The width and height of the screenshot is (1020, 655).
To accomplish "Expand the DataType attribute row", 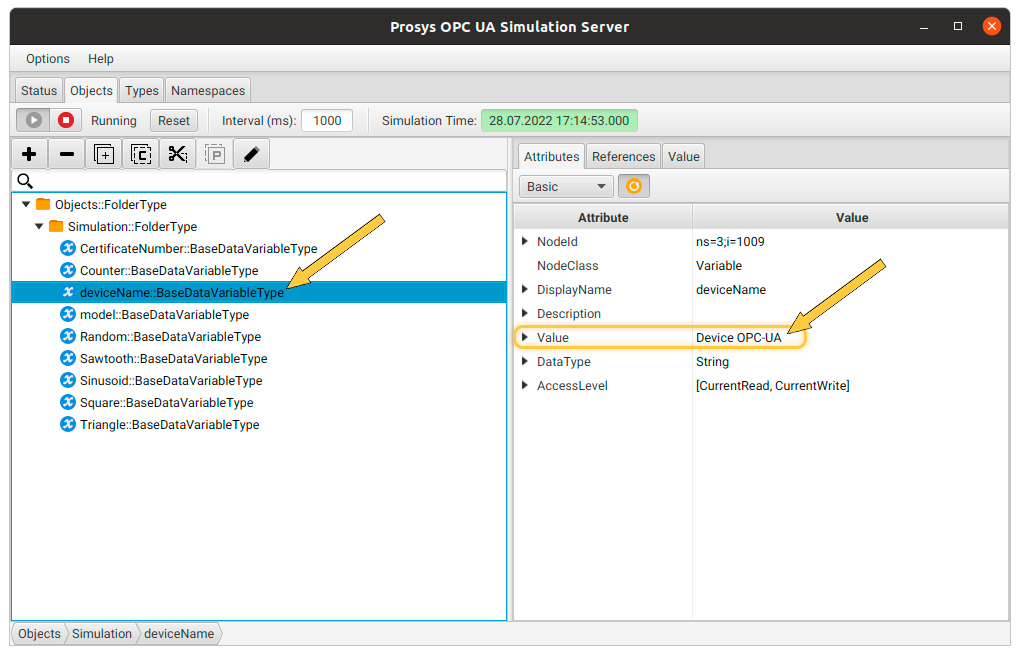I will [x=525, y=361].
